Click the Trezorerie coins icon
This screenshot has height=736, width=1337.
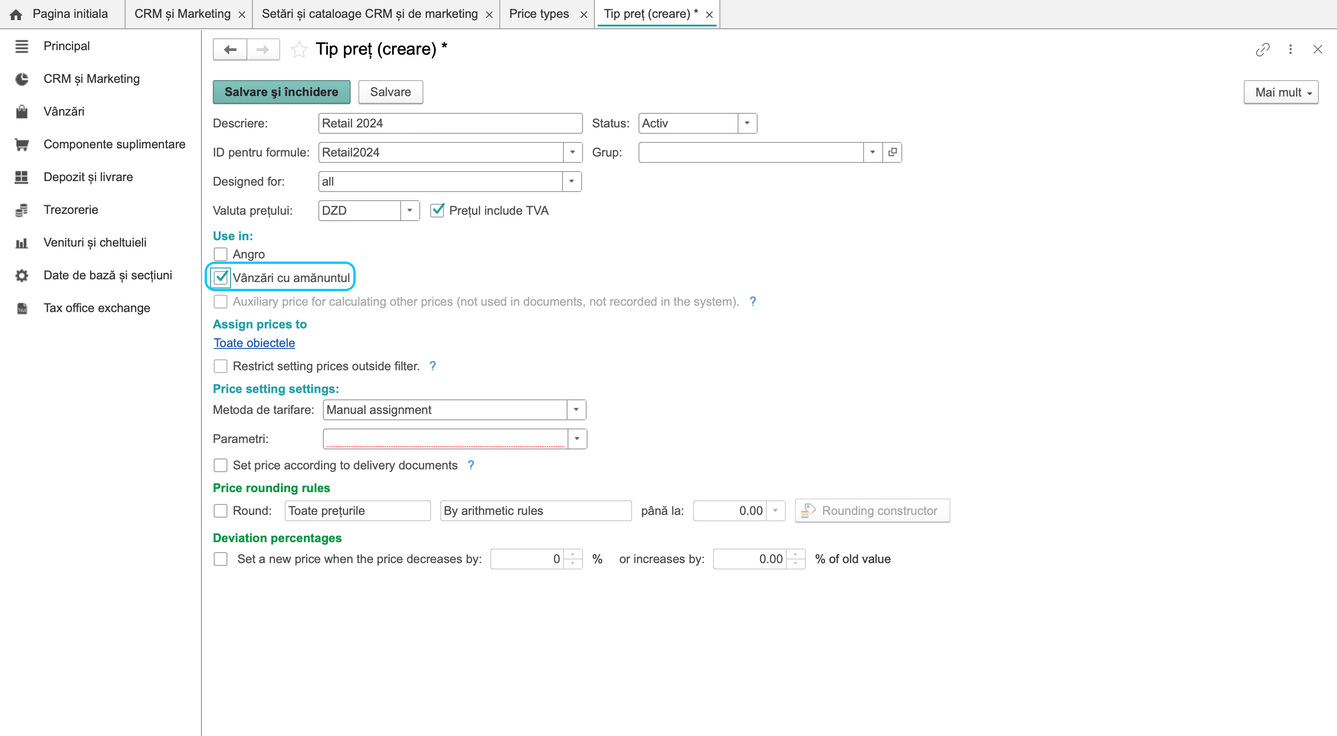click(22, 210)
